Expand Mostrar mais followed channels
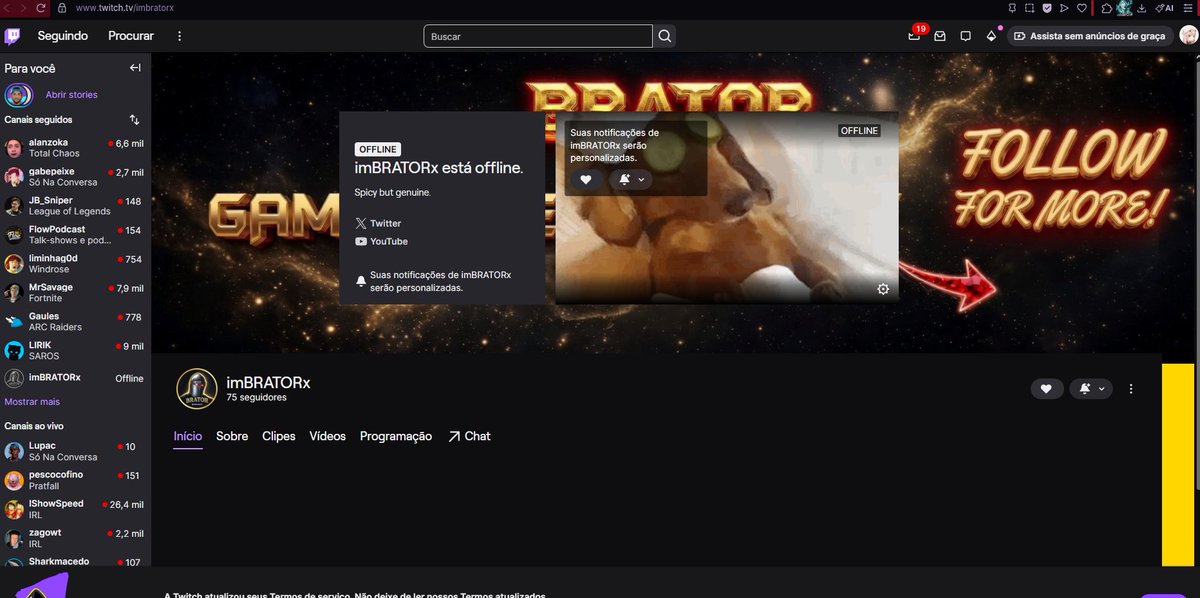Image resolution: width=1200 pixels, height=598 pixels. [x=32, y=401]
